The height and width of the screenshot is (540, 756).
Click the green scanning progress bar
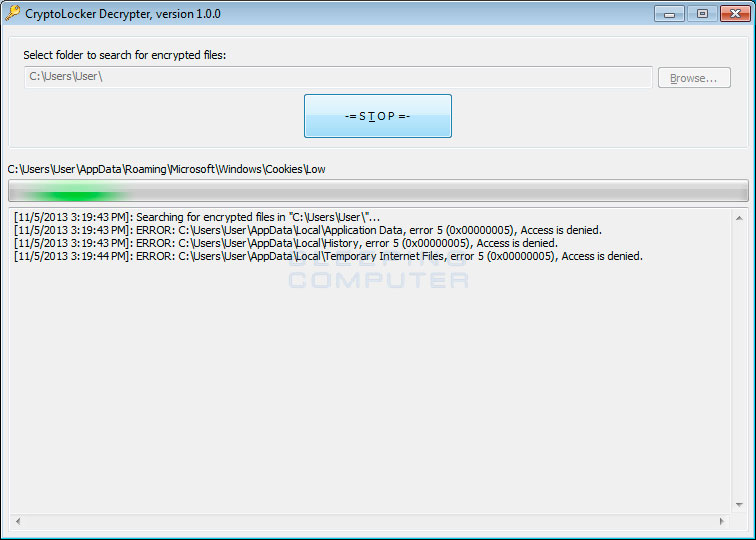coord(378,190)
